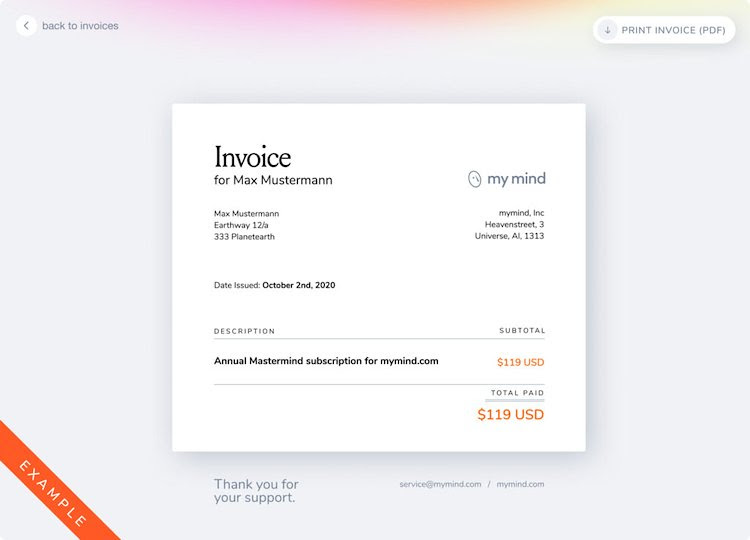Screen dimensions: 750x540
Task: Click the 'for Max Mustermann' subtitle
Action: pyautogui.click(x=273, y=181)
